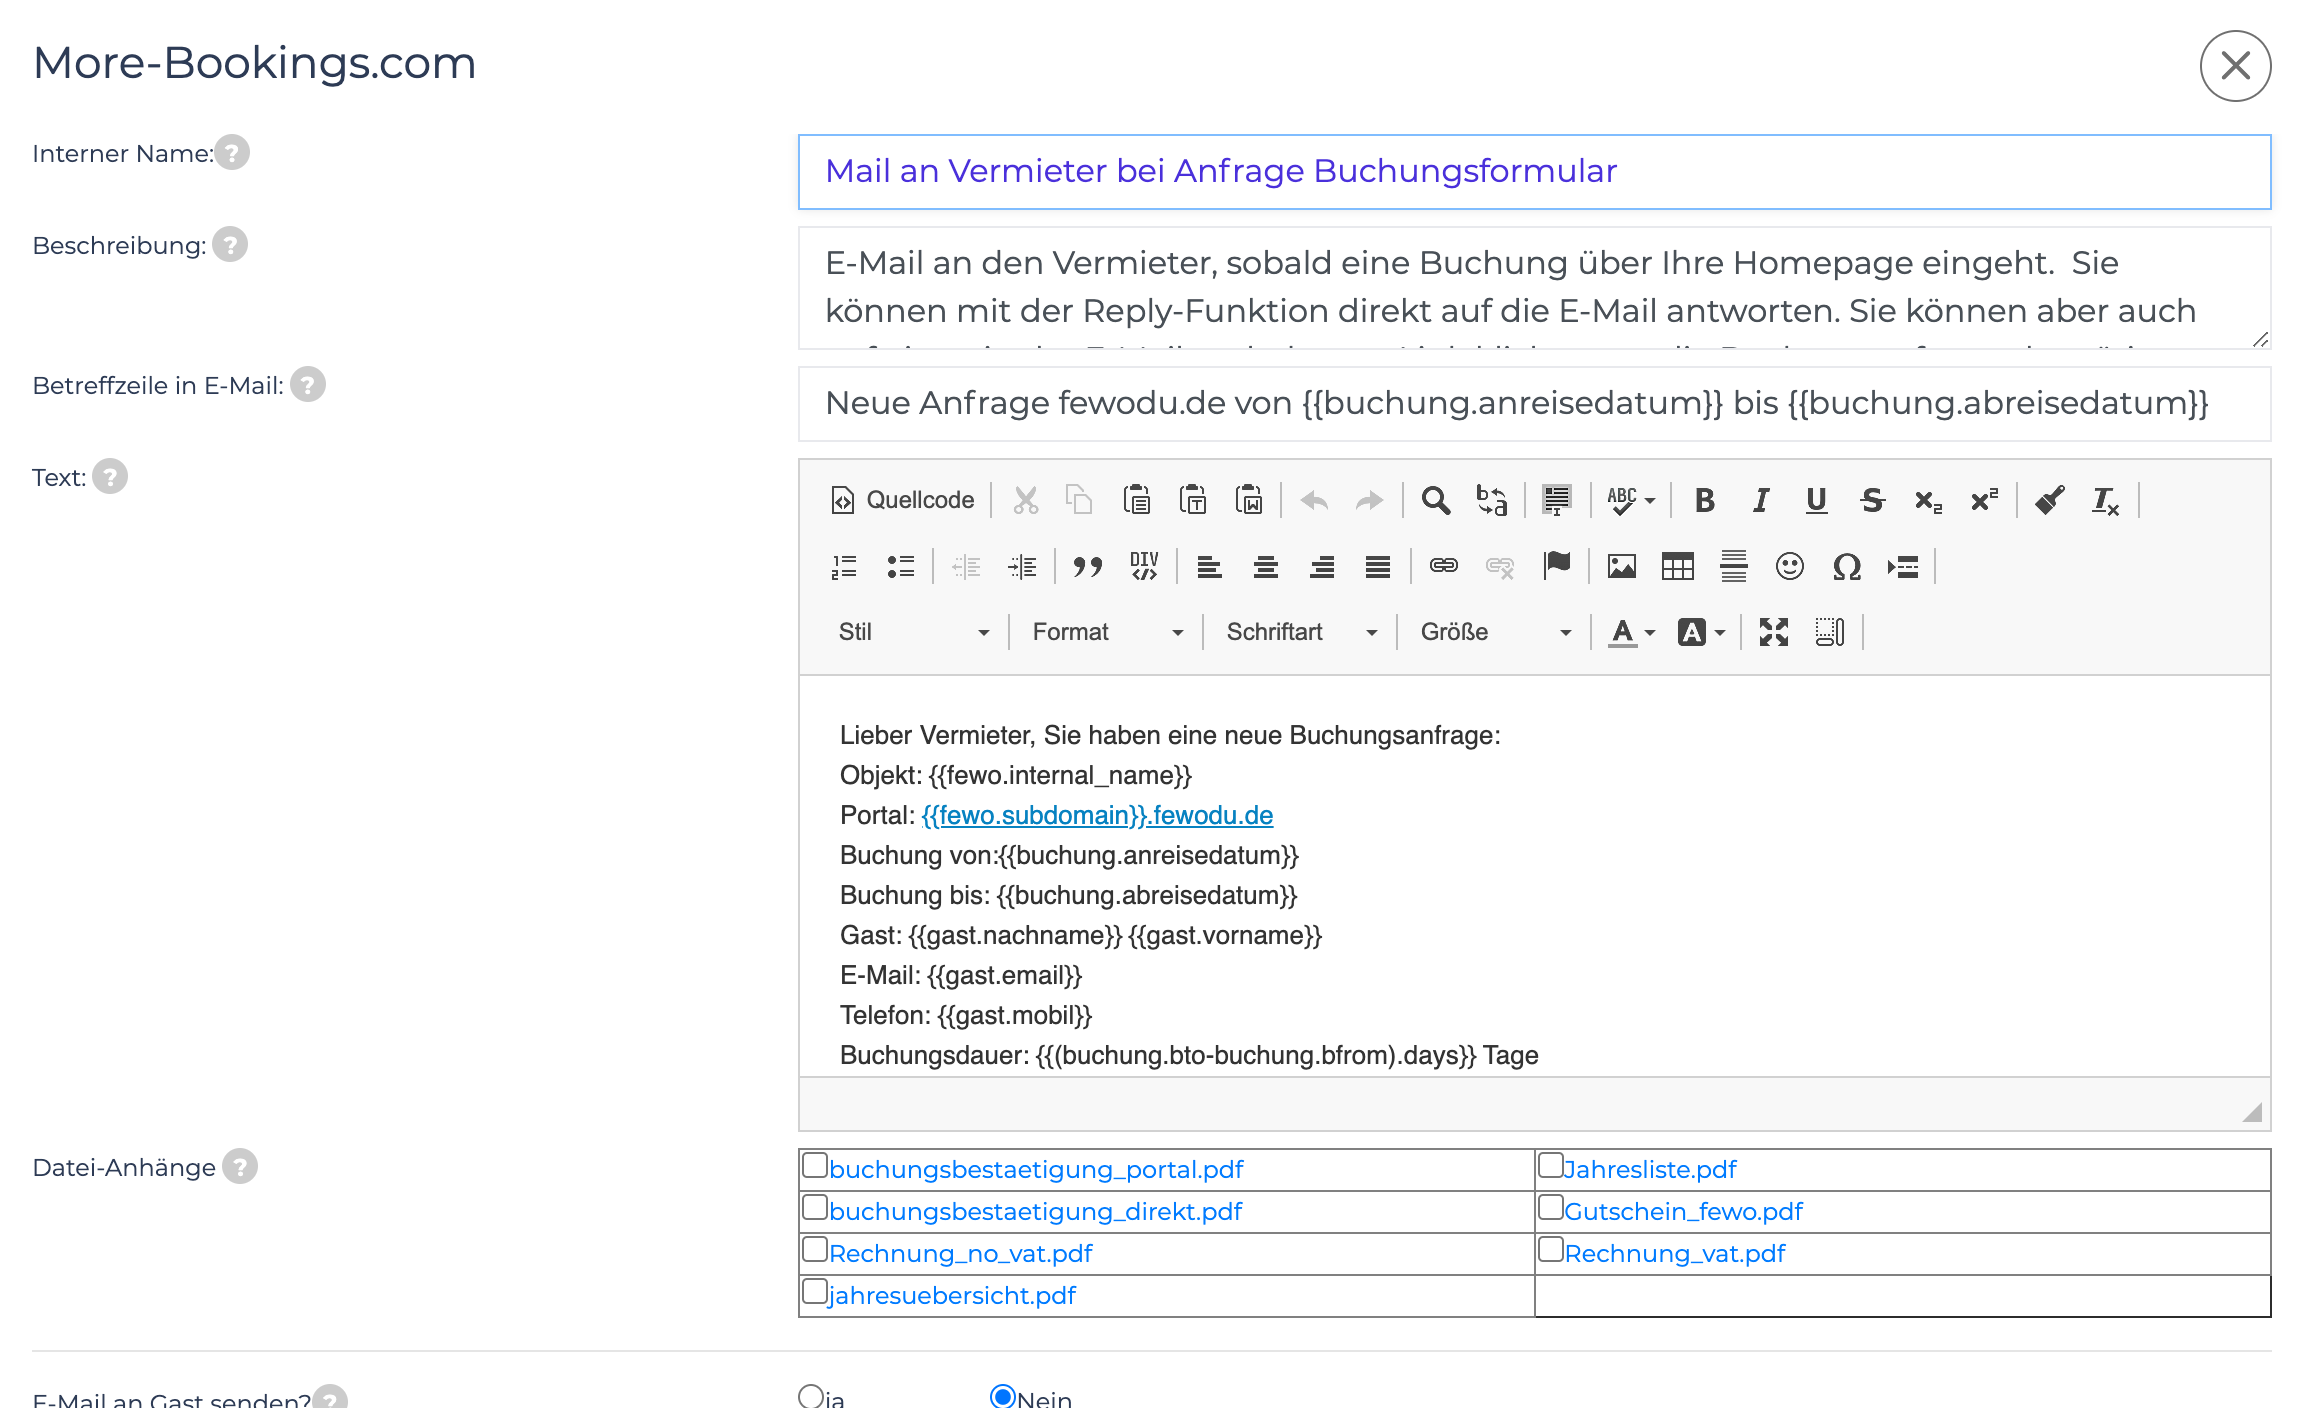The height and width of the screenshot is (1408, 2304).
Task: Click the Betreffzeile in E-Mail field
Action: point(1534,404)
